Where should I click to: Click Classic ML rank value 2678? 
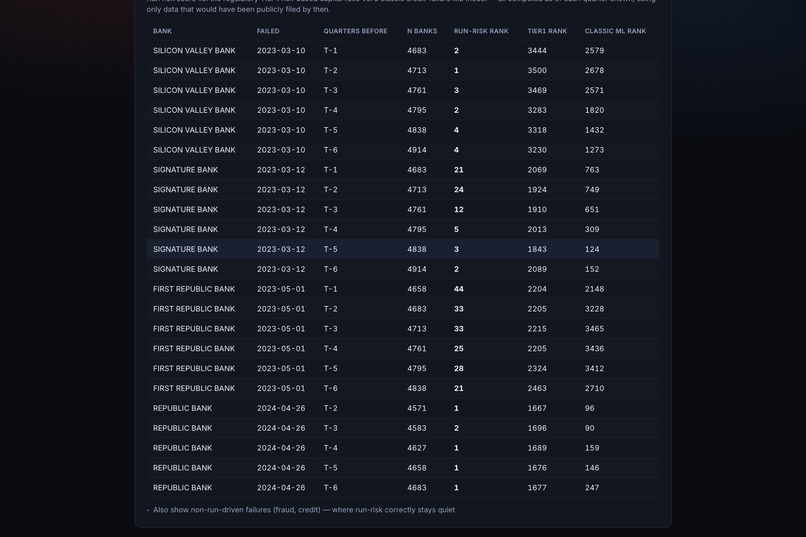click(x=594, y=70)
